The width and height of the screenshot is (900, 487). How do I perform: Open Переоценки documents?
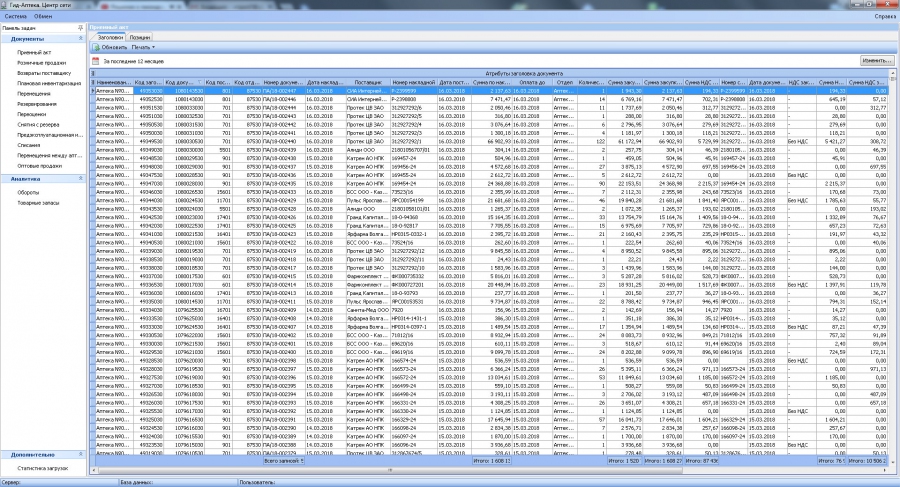point(32,114)
